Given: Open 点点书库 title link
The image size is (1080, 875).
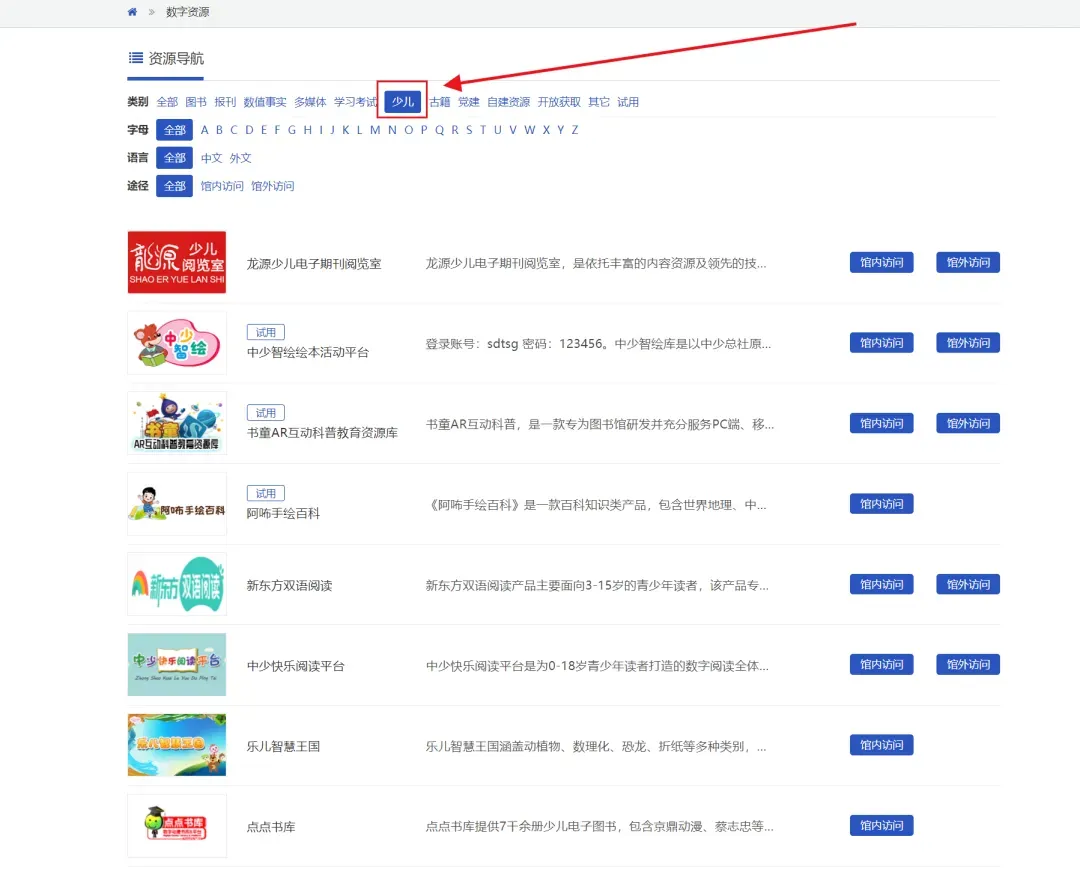Looking at the screenshot, I should click(271, 827).
